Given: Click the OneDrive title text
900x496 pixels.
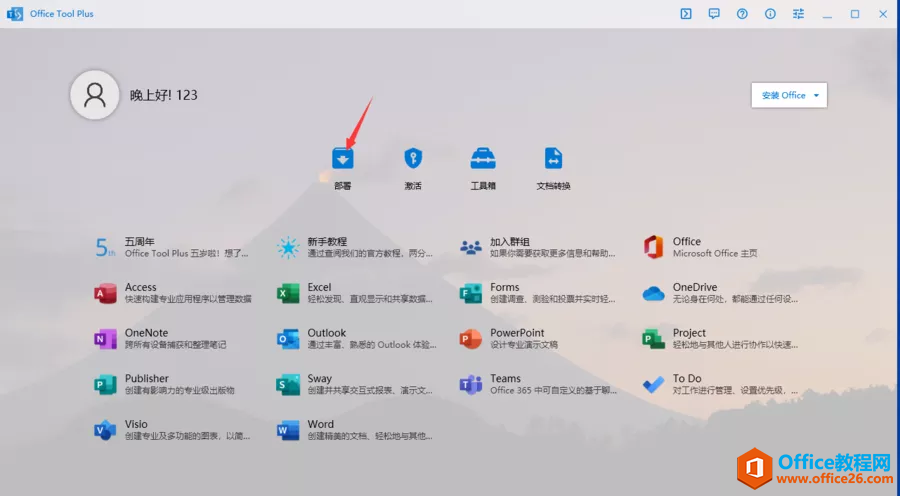Looking at the screenshot, I should click(x=695, y=287).
